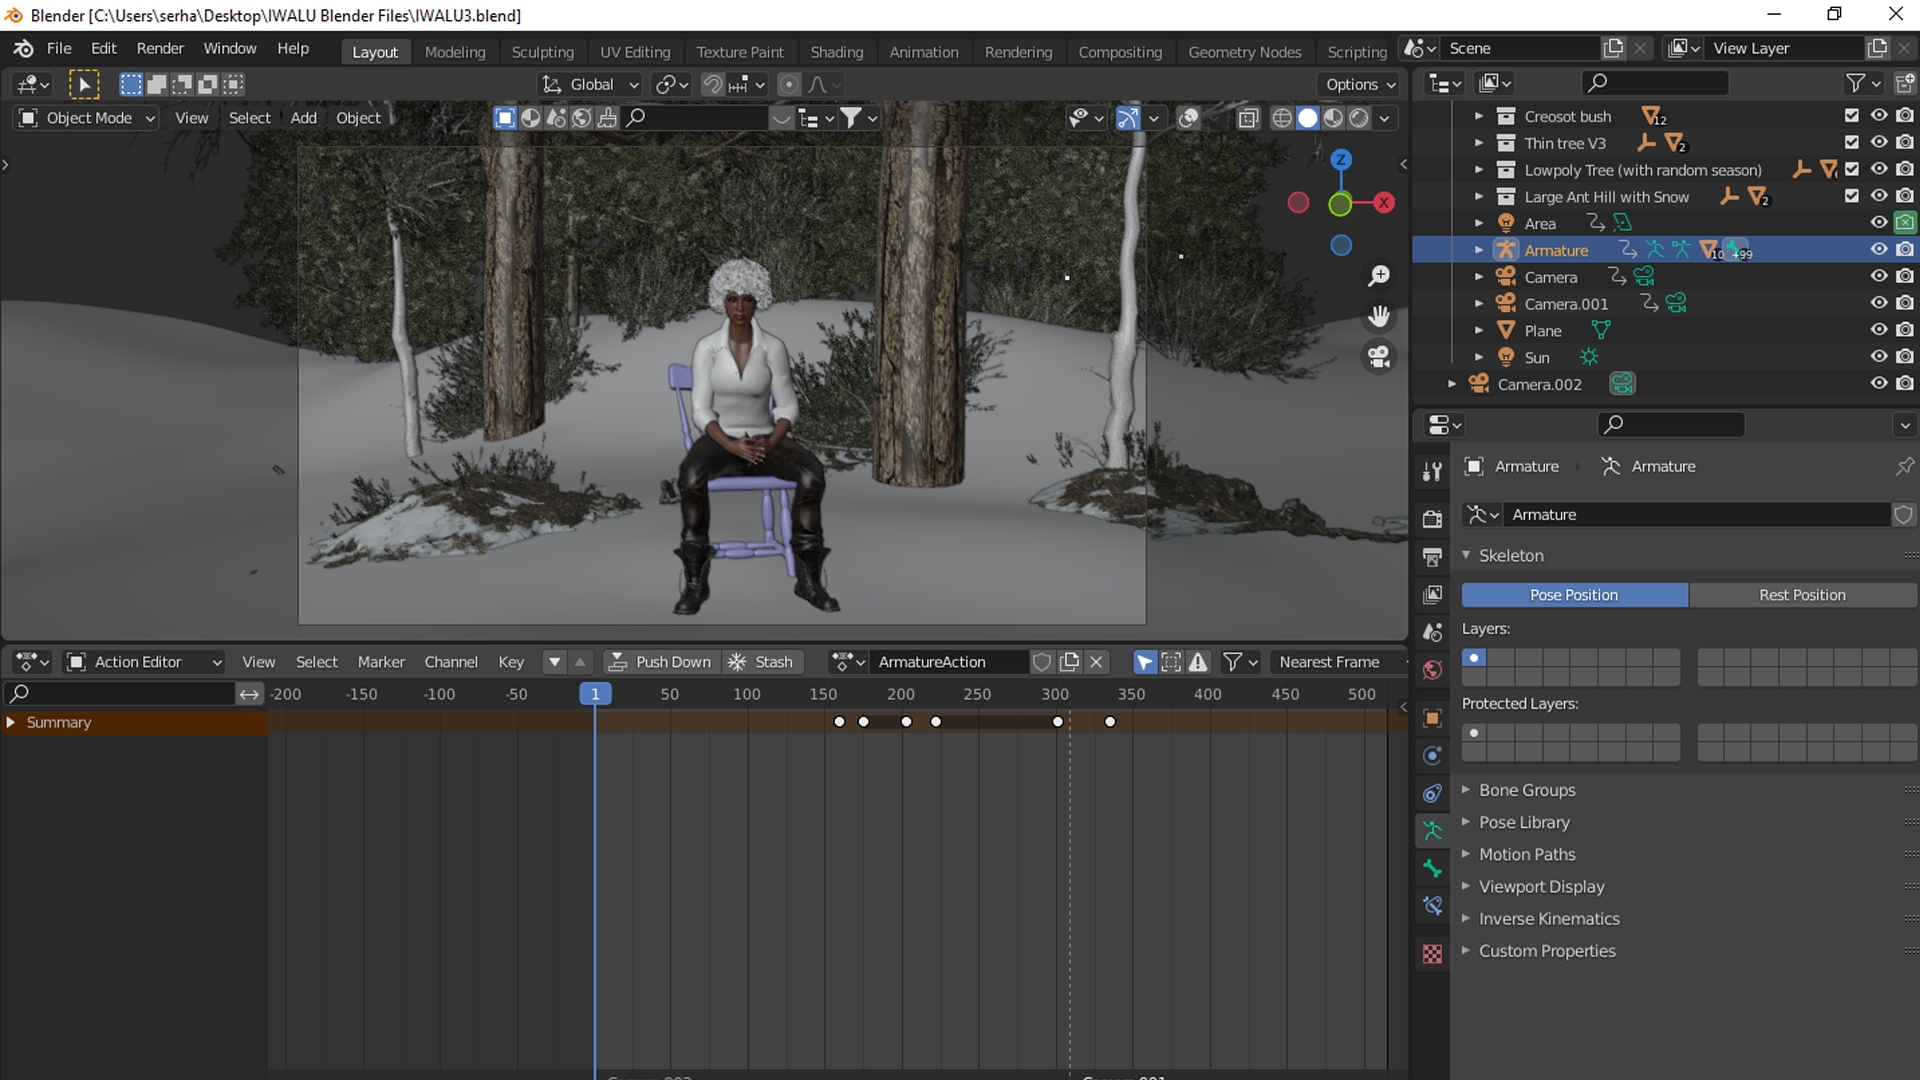1920x1080 pixels.
Task: Zoom in the viewport with magnifier icon
Action: pyautogui.click(x=1379, y=276)
